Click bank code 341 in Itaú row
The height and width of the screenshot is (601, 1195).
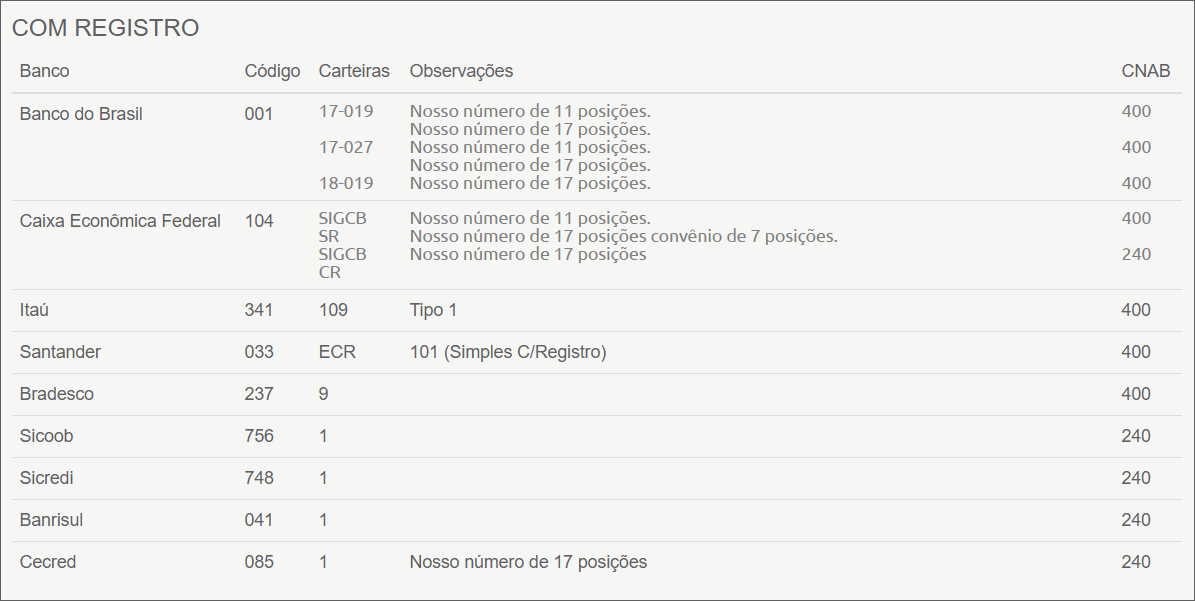[x=259, y=310]
